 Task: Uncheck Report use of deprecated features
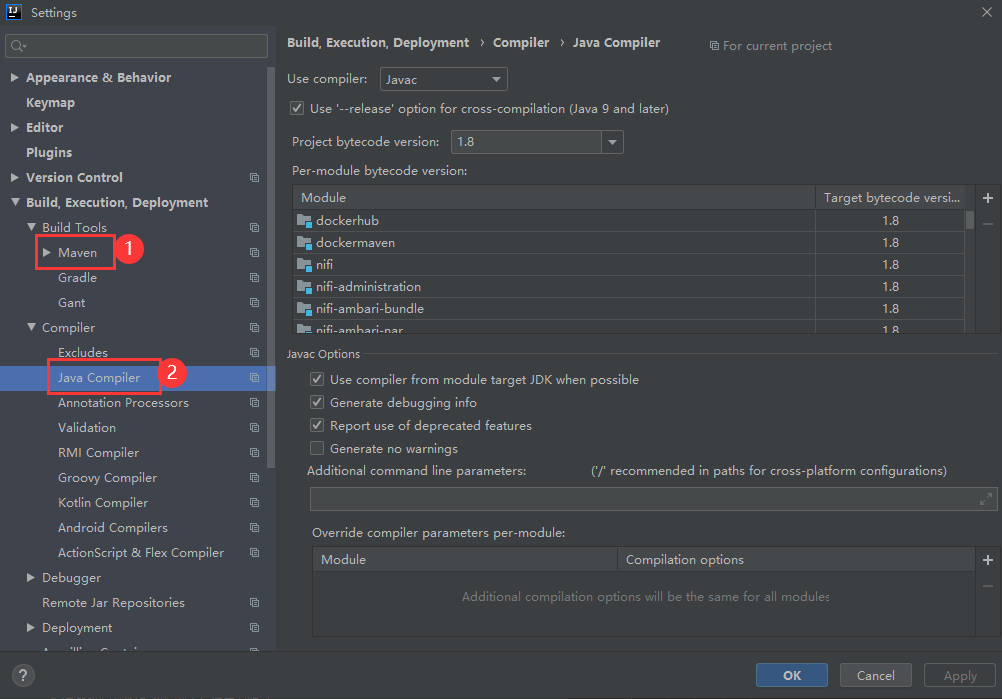point(317,426)
